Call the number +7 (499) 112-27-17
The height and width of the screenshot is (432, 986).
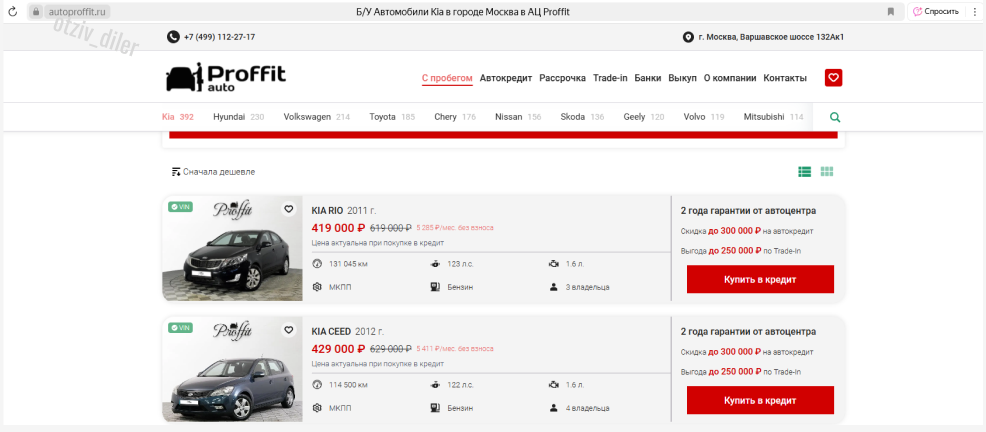pyautogui.click(x=219, y=37)
